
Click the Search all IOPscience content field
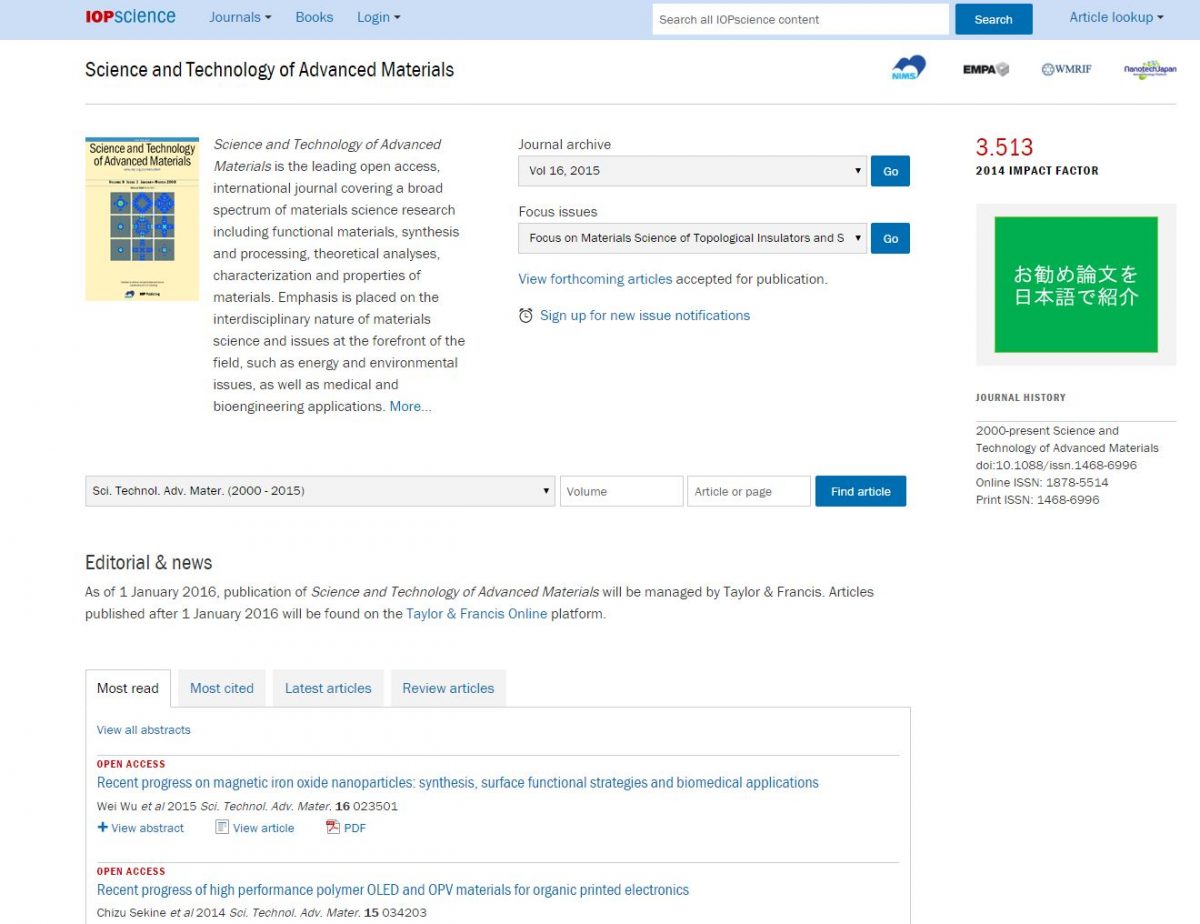click(801, 19)
